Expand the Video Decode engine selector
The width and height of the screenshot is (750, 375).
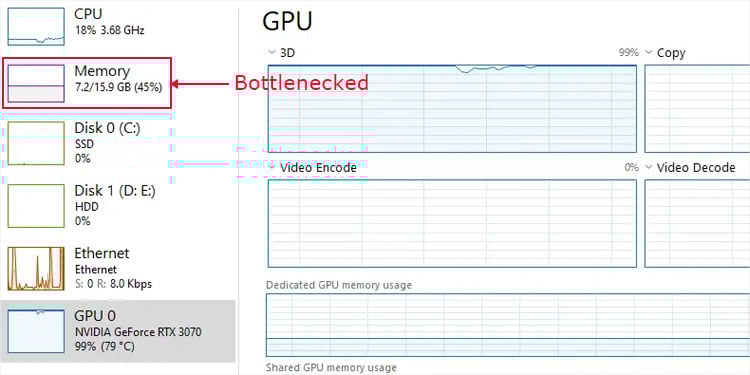pos(649,167)
